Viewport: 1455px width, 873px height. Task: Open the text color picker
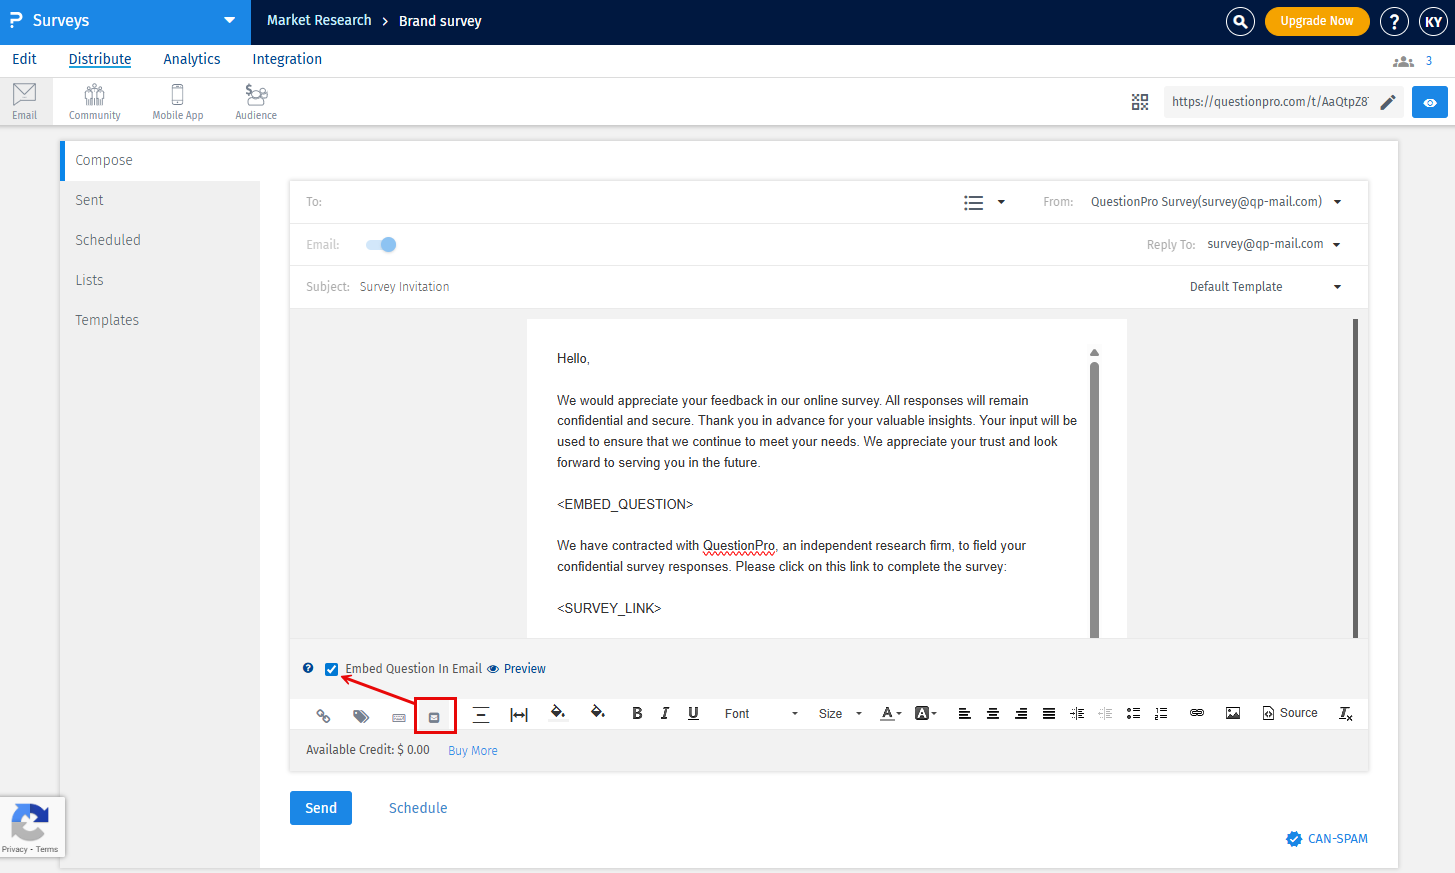(x=890, y=713)
